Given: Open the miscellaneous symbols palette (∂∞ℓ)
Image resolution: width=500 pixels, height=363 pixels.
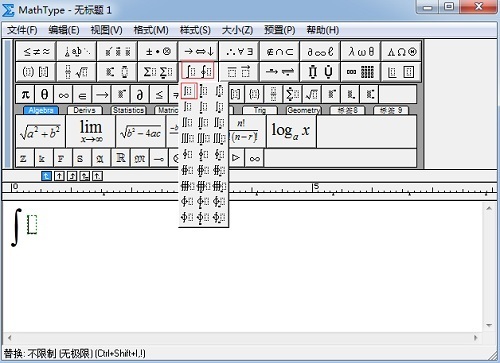Looking at the screenshot, I should coord(320,51).
